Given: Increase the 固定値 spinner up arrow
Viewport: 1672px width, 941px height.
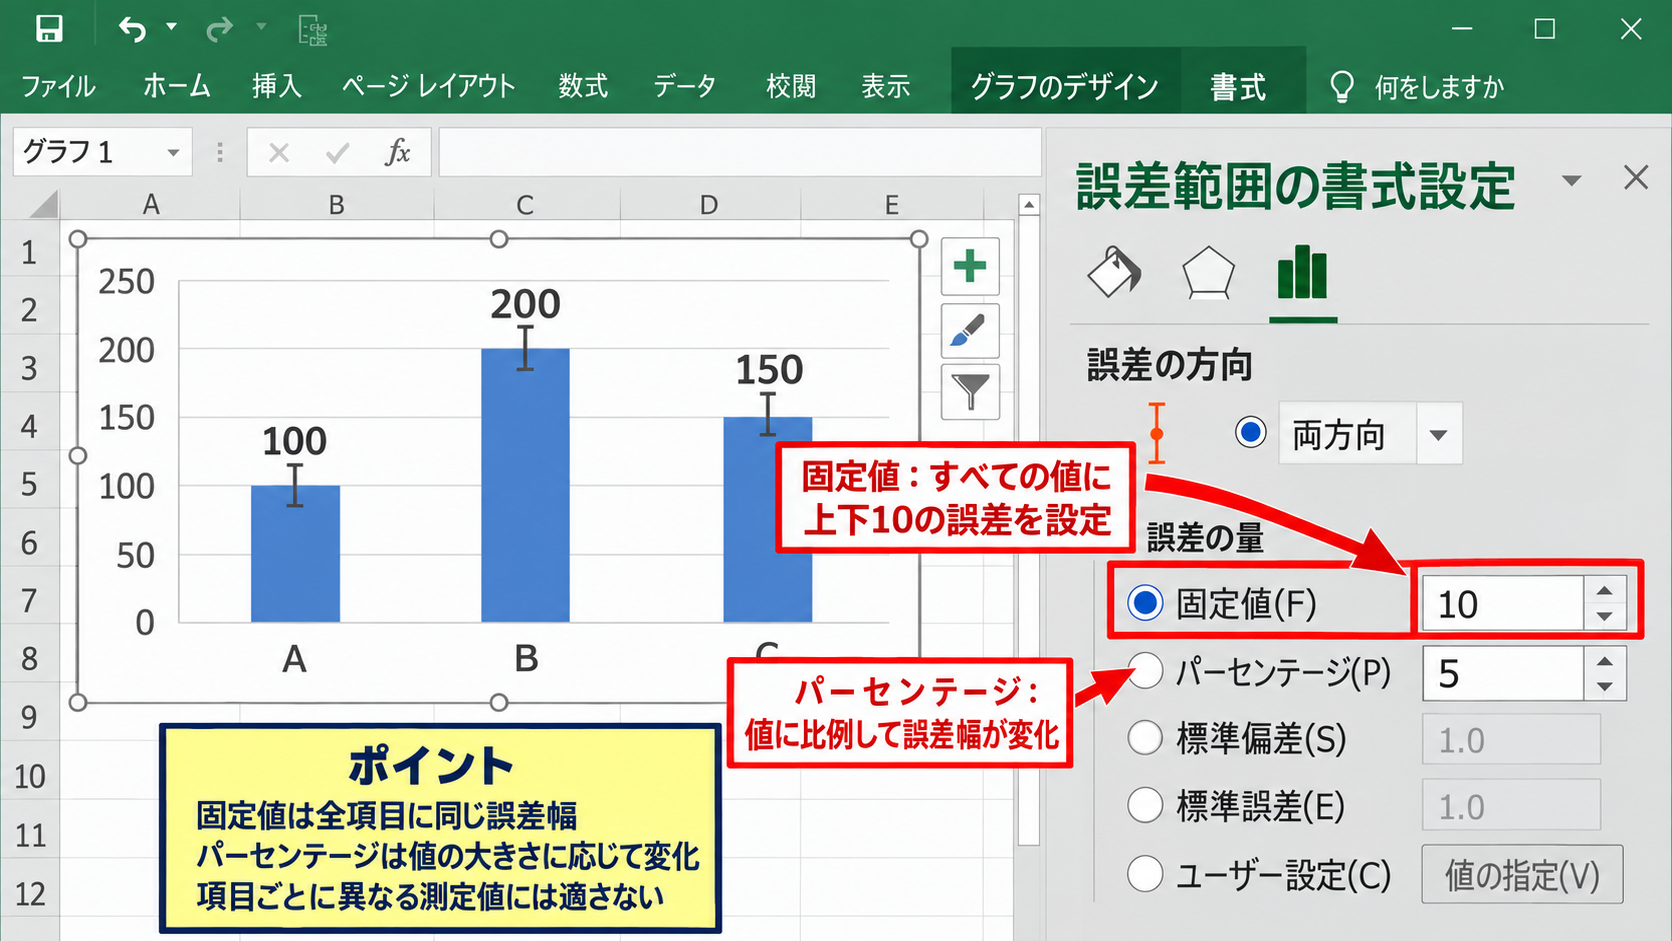Looking at the screenshot, I should [x=1604, y=590].
